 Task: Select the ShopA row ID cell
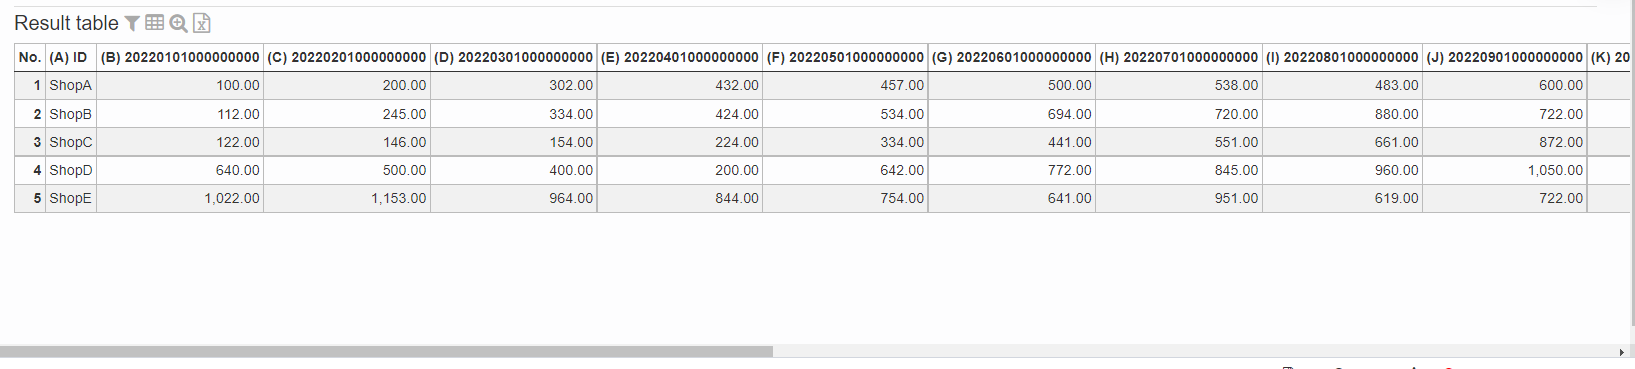[70, 86]
